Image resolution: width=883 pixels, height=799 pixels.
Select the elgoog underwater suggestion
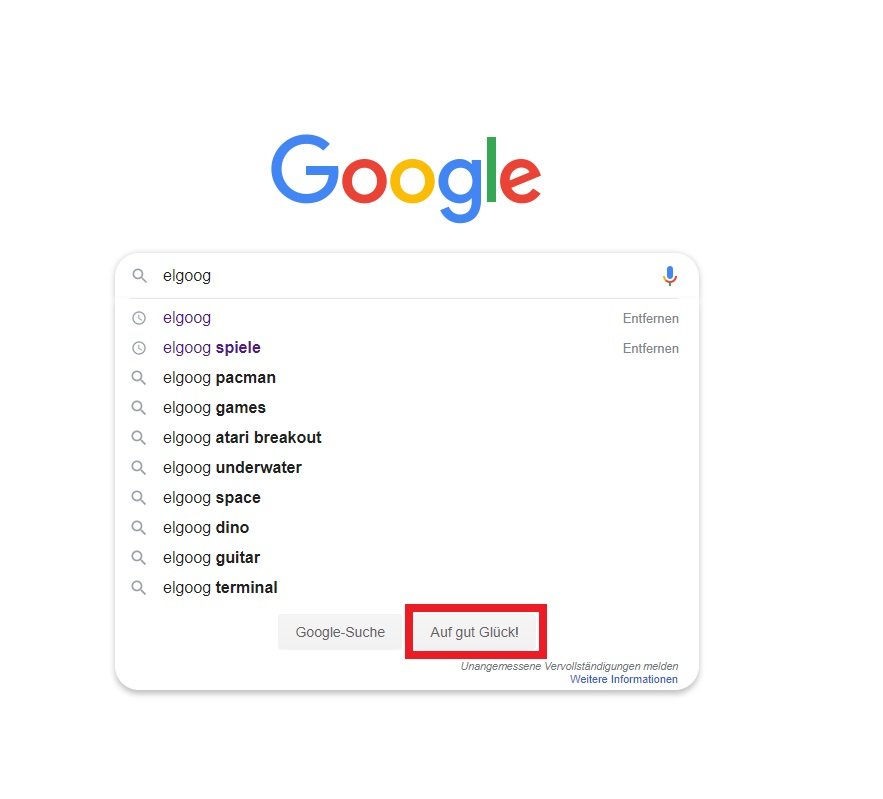[232, 467]
